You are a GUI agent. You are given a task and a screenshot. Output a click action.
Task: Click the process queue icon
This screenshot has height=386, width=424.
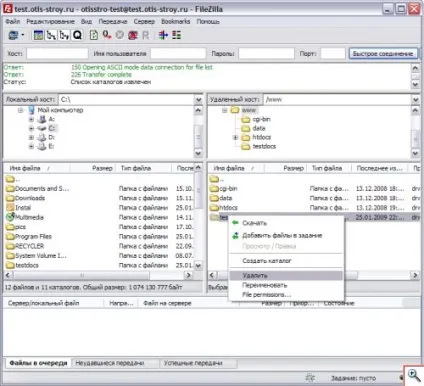point(107,35)
